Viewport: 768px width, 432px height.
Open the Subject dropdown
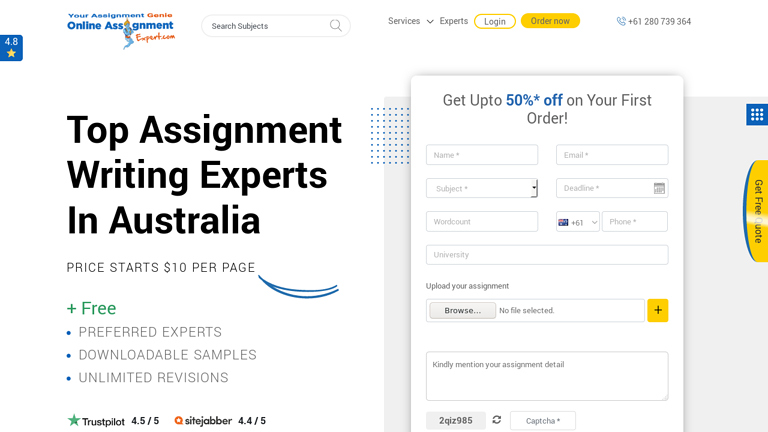[x=482, y=188]
